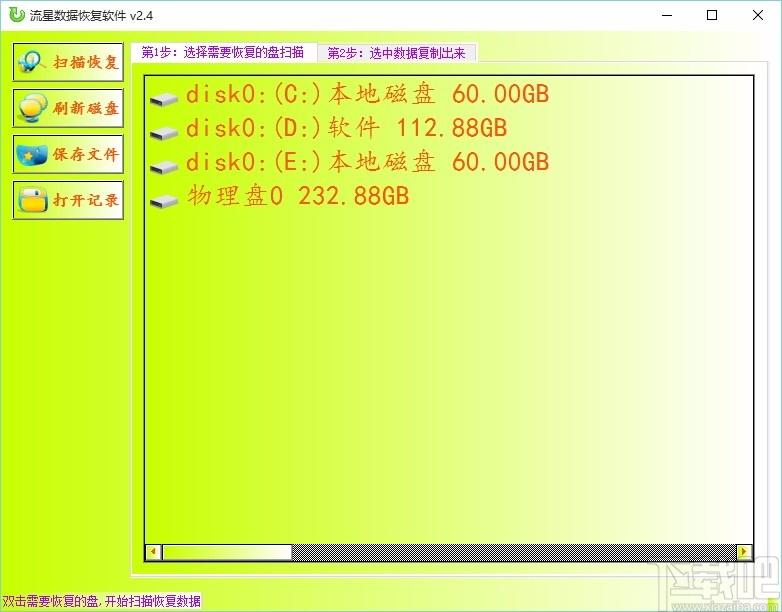Maximize the 流星数据恢复软件 window
Screen dimensions: 782x612
coord(712,15)
